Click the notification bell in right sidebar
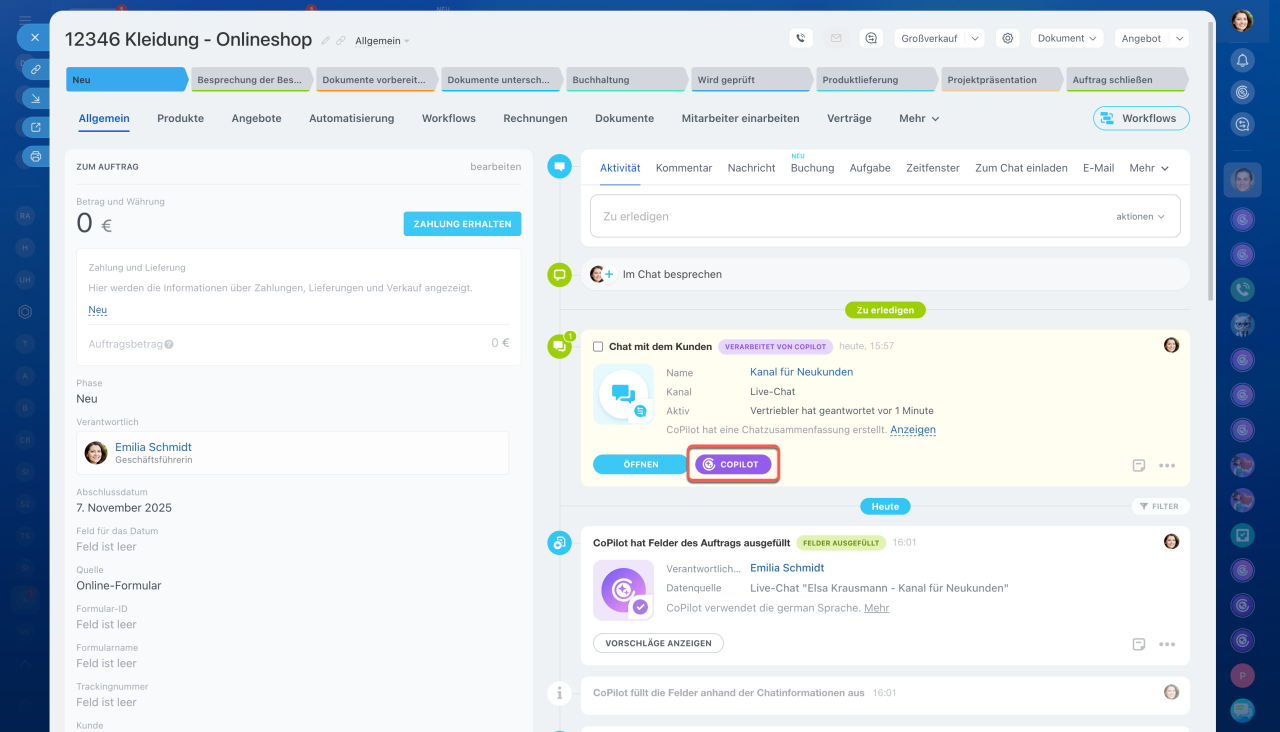The height and width of the screenshot is (732, 1280). [x=1242, y=60]
